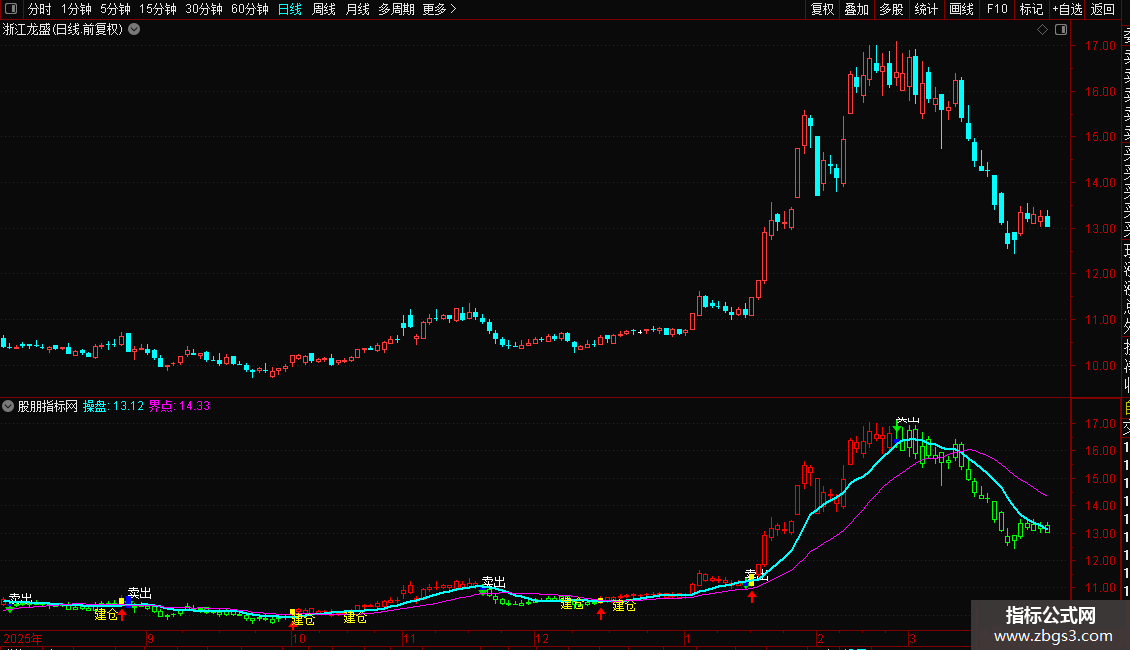1130x650 pixels.
Task: Select the 60分钟 period tab
Action: 250,9
